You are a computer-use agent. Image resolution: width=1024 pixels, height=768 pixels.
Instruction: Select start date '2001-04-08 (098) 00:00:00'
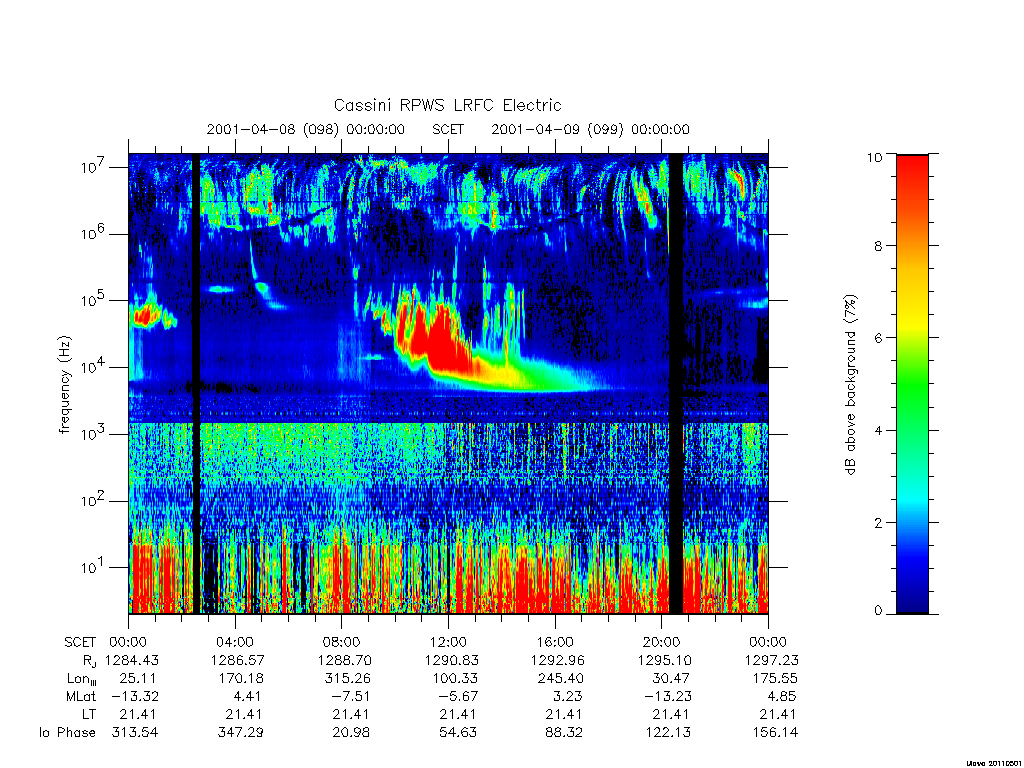point(306,129)
